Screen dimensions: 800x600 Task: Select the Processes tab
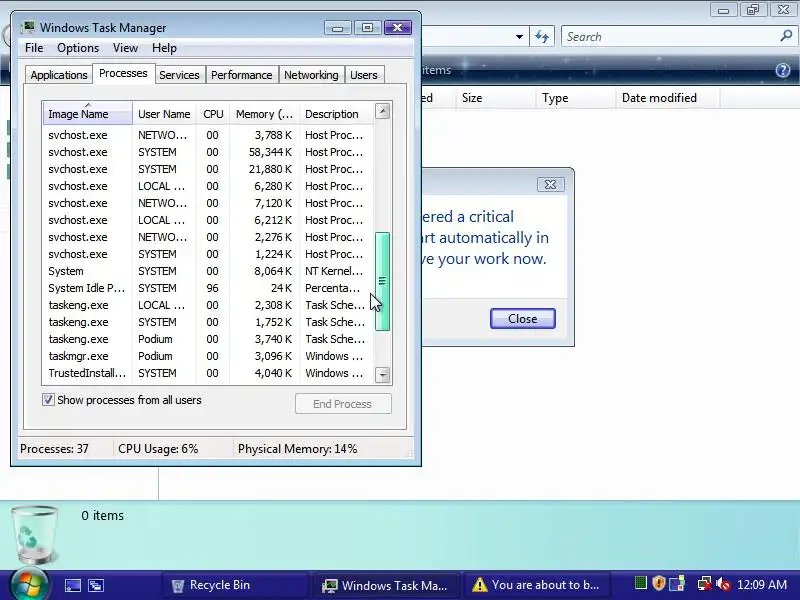click(x=123, y=73)
